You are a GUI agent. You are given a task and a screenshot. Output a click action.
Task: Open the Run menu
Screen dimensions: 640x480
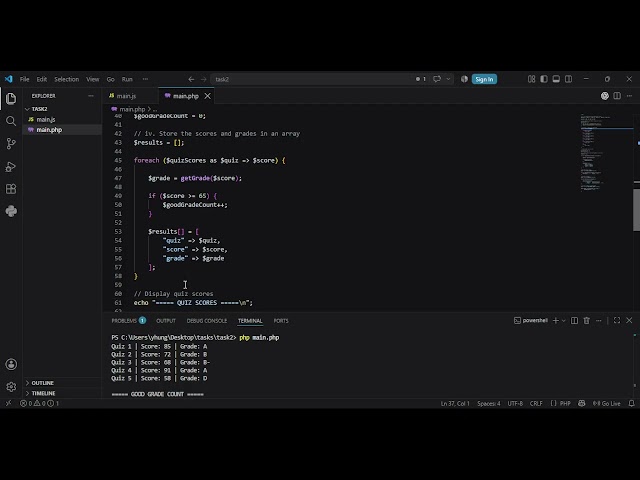127,79
